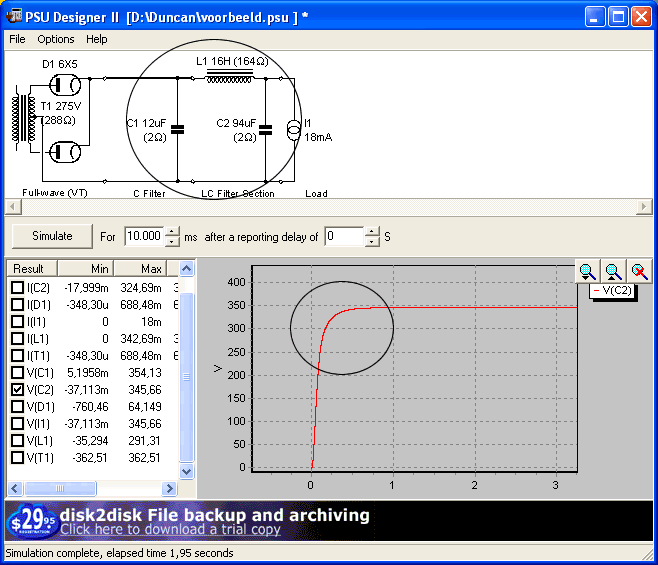658x565 pixels.
Task: Click the reporting delay input field
Action: point(343,237)
